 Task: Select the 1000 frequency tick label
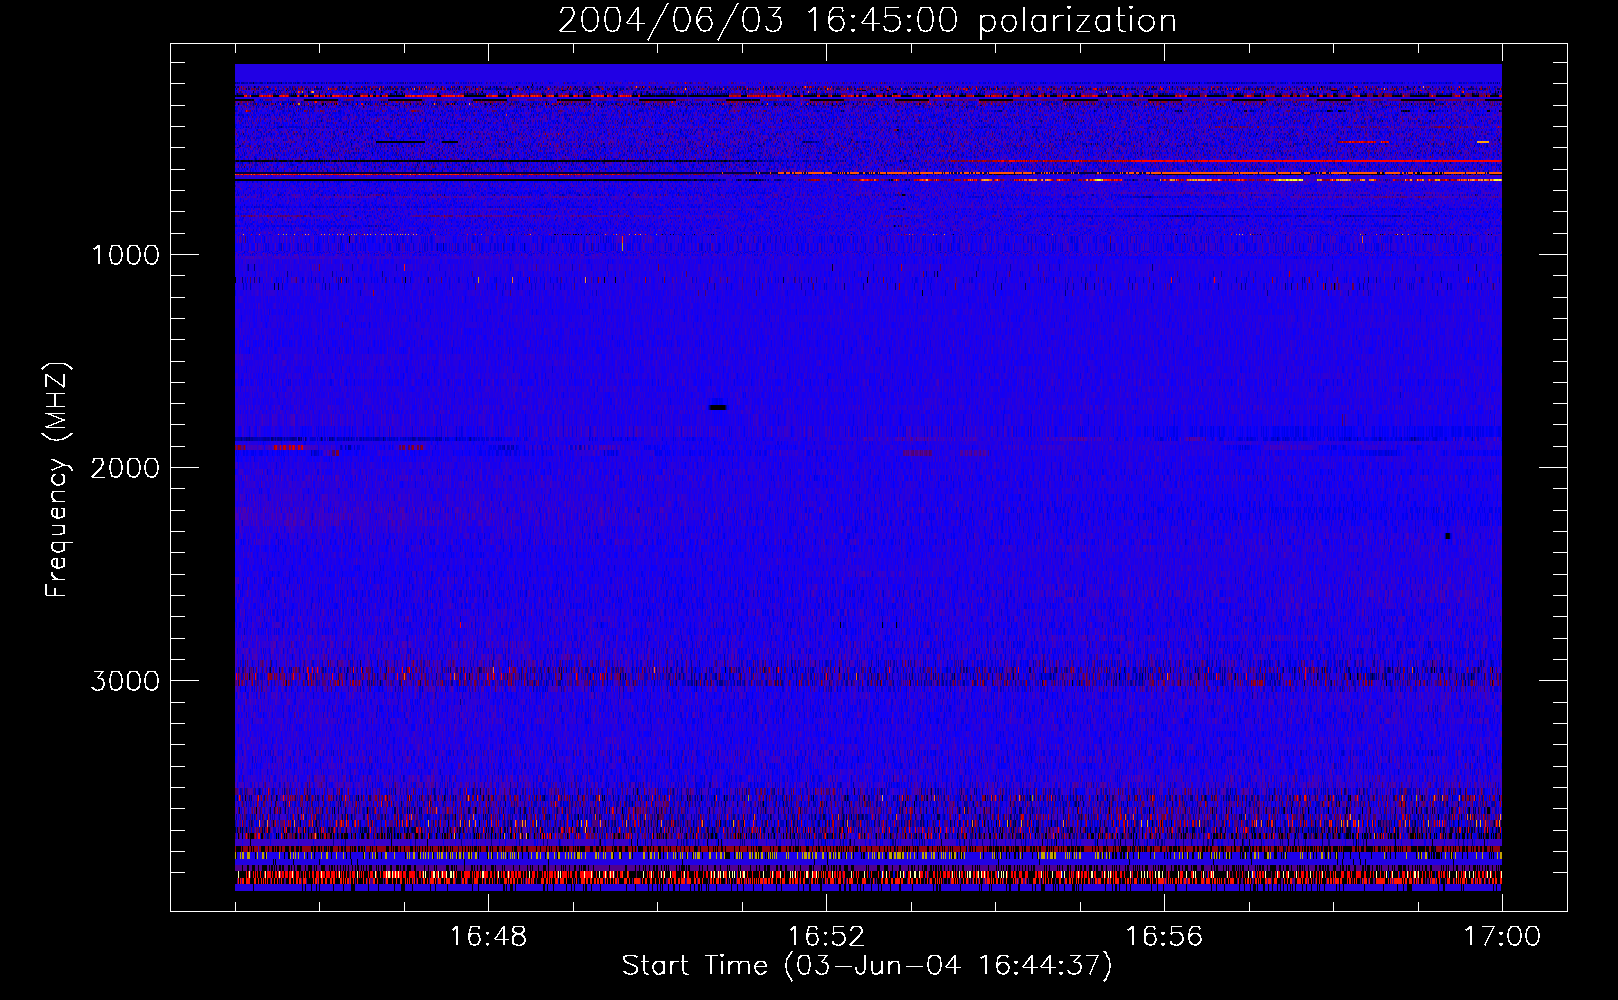tap(125, 255)
